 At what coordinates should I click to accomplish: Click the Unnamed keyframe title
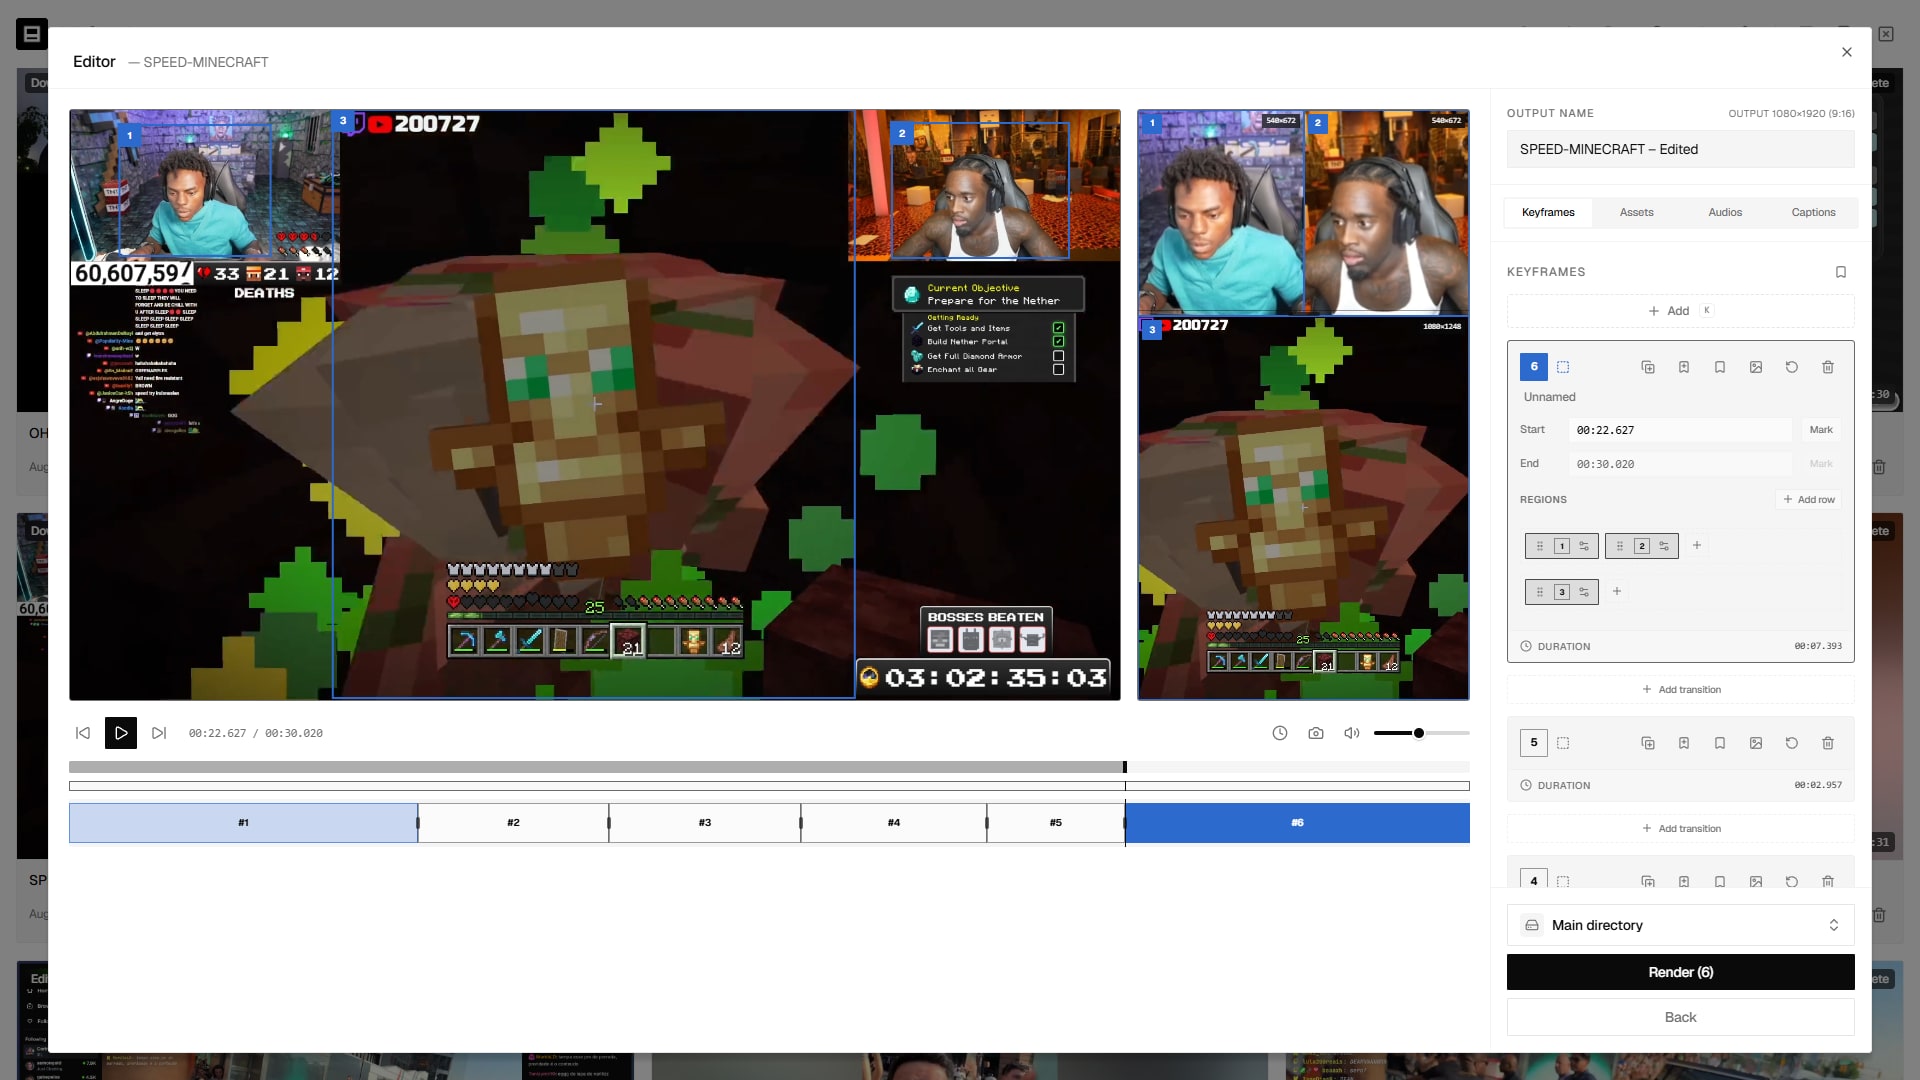[1550, 397]
